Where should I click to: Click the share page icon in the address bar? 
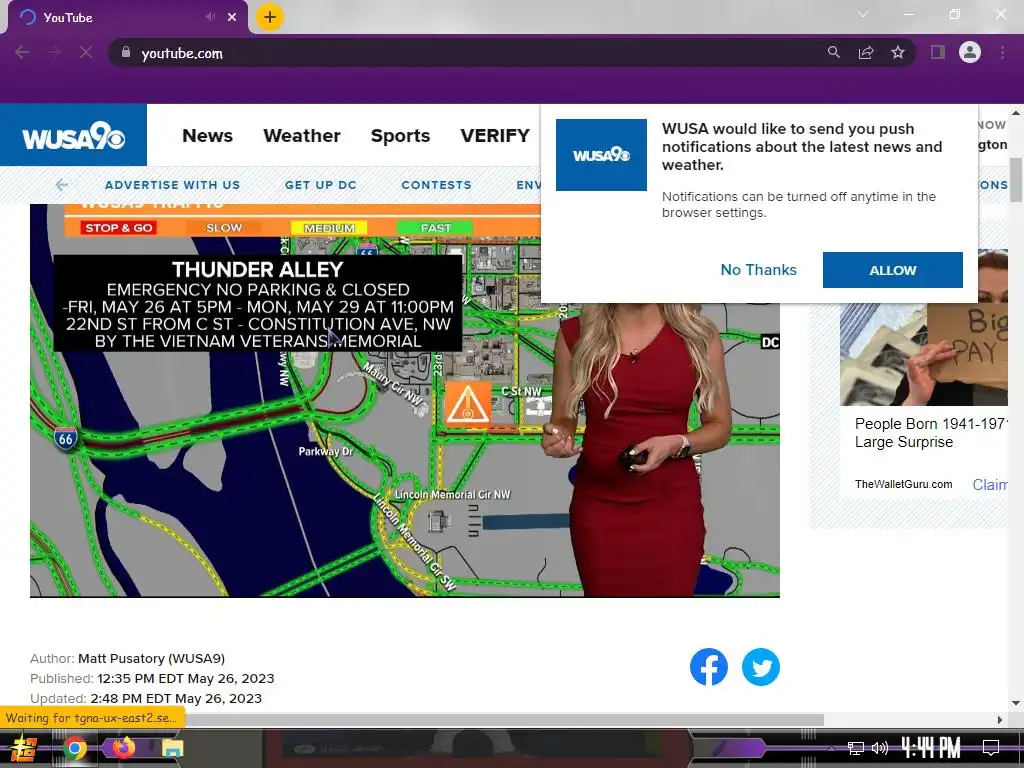(x=866, y=52)
